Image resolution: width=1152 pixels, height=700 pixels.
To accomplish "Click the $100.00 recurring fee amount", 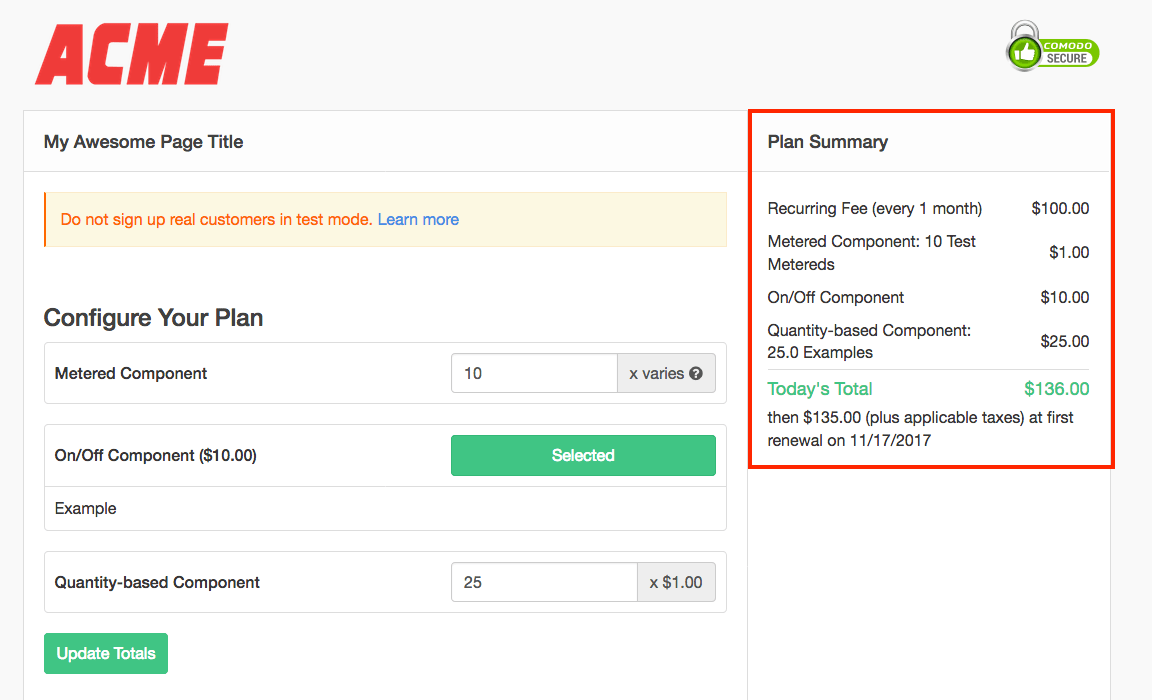I will (x=1060, y=209).
